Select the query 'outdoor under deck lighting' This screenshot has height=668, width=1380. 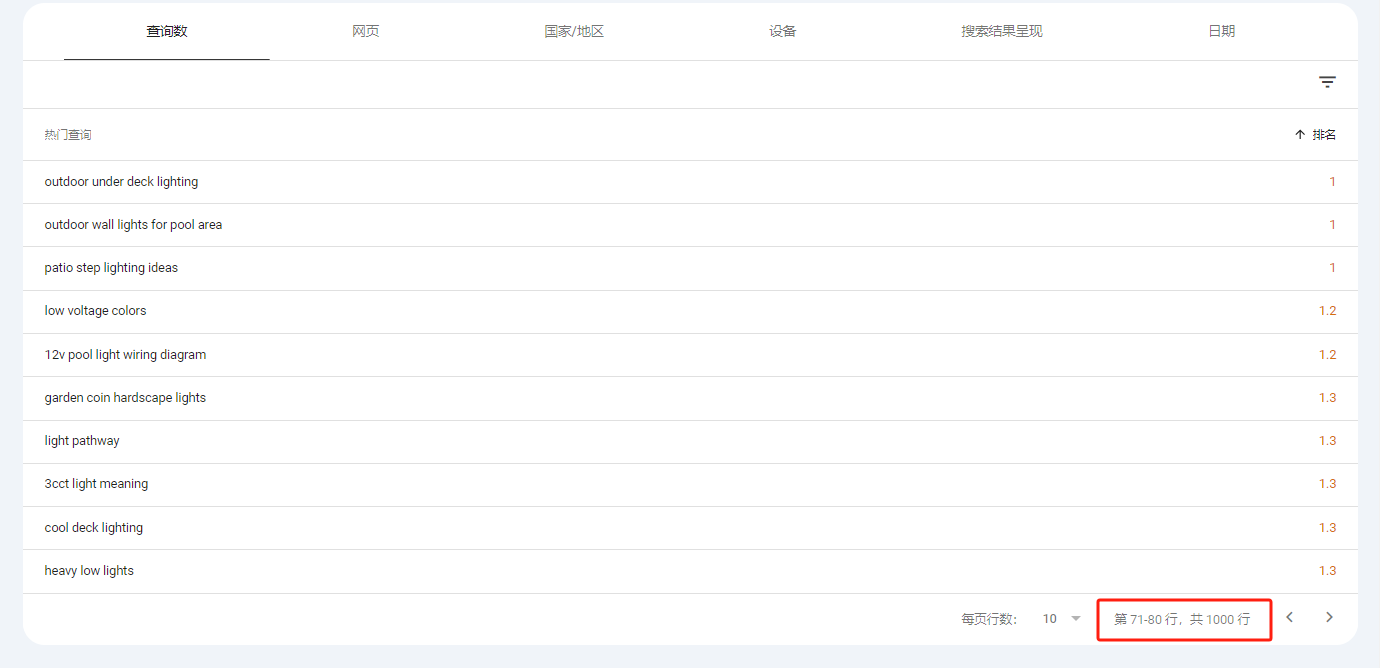coord(121,182)
